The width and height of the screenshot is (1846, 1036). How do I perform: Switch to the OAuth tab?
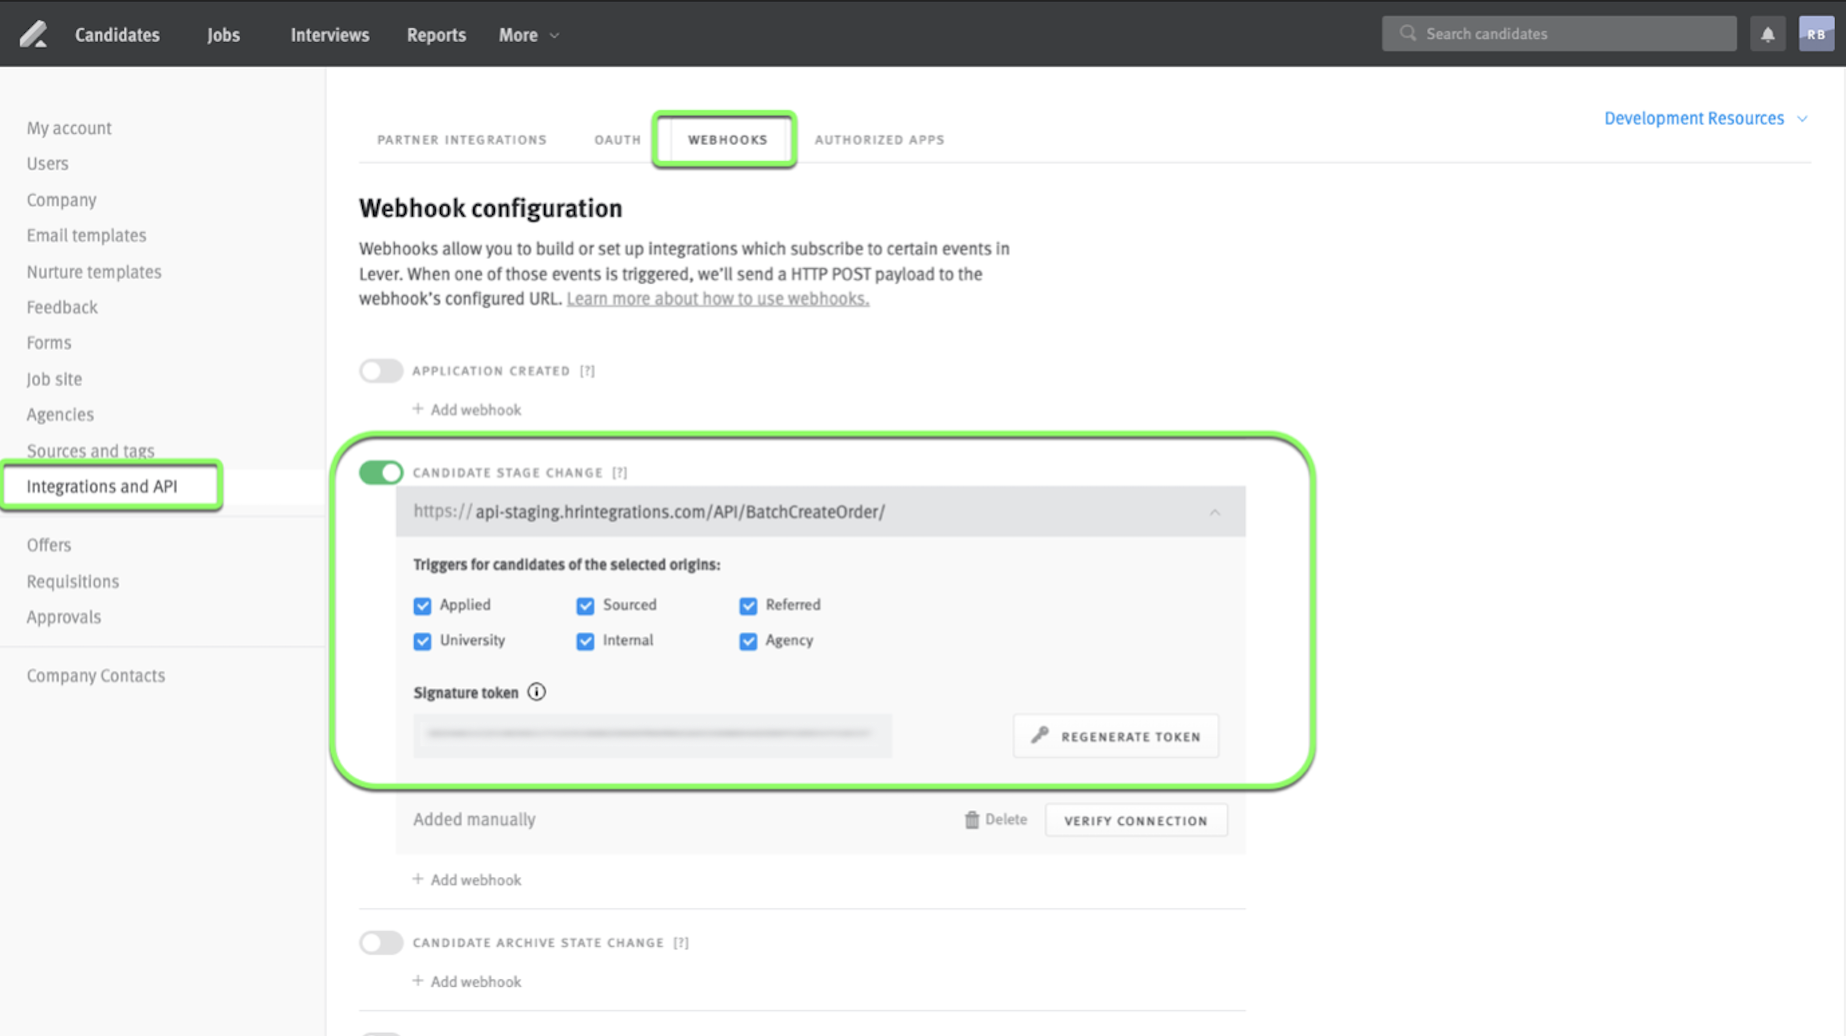617,140
